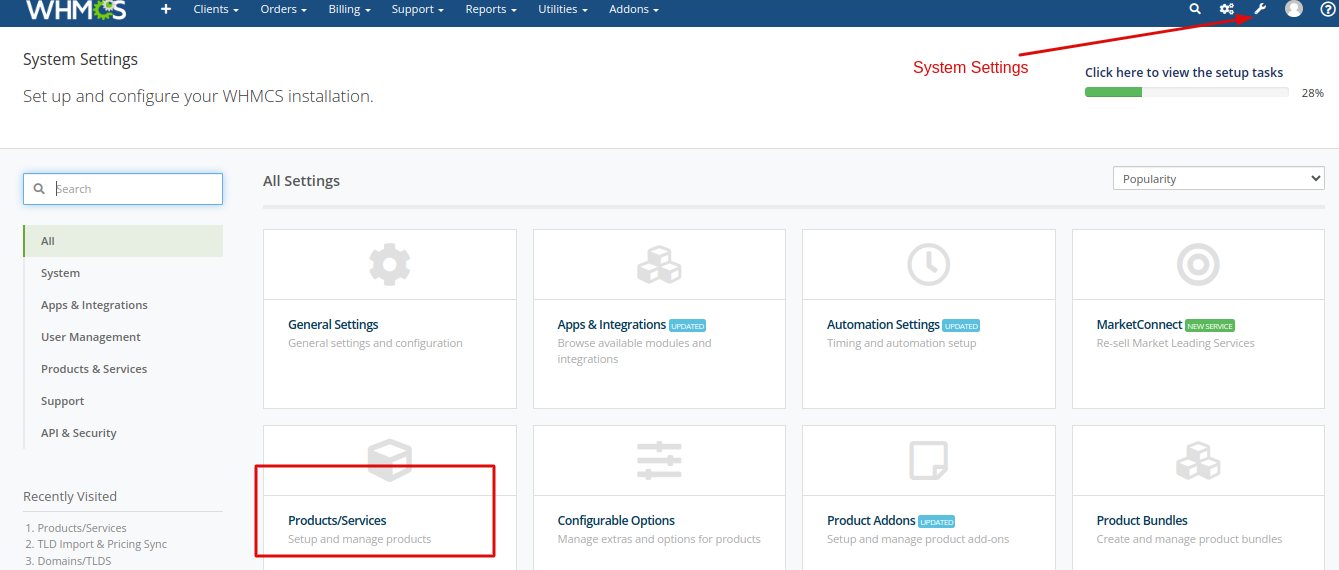
Task: Open the automation gears icon in top bar
Action: [x=1227, y=9]
